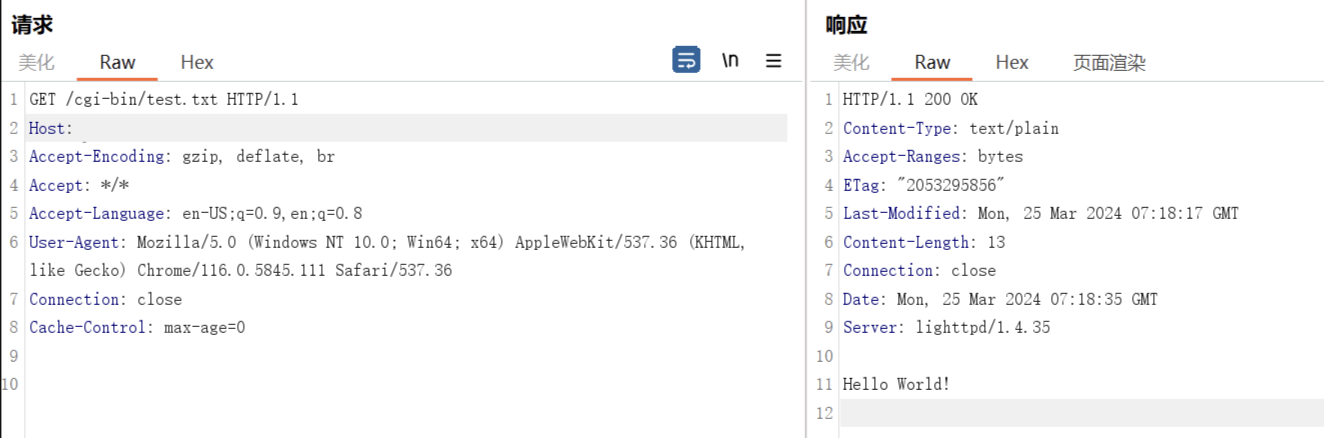This screenshot has height=438, width=1324.
Task: Click the Content-Length: 13 header
Action: click(924, 243)
